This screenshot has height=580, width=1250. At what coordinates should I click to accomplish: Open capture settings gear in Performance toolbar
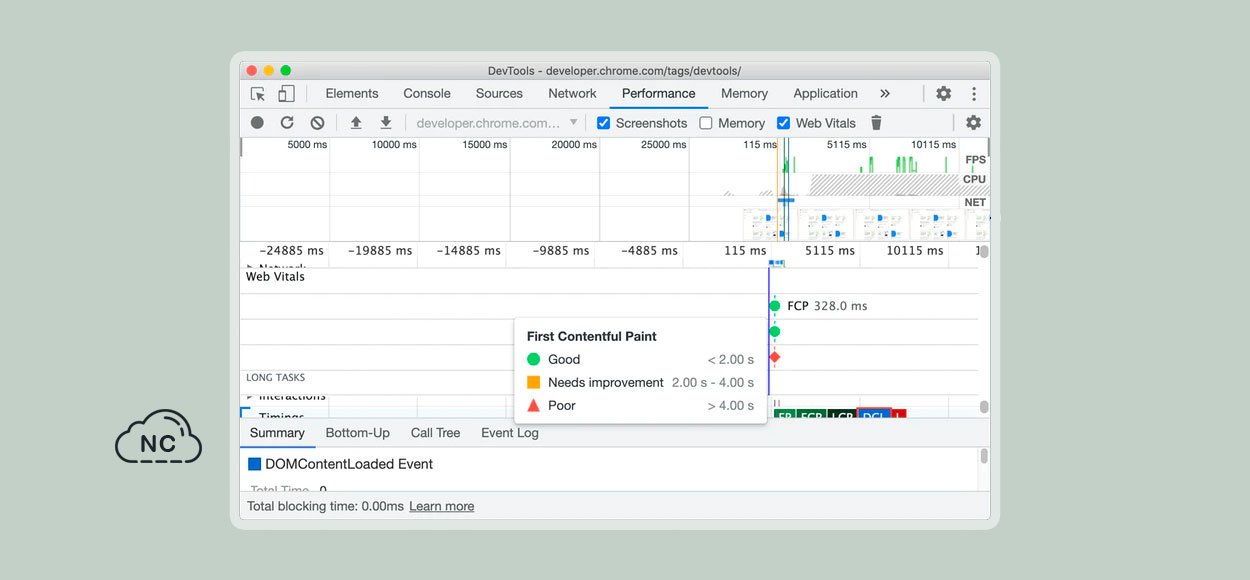973,123
